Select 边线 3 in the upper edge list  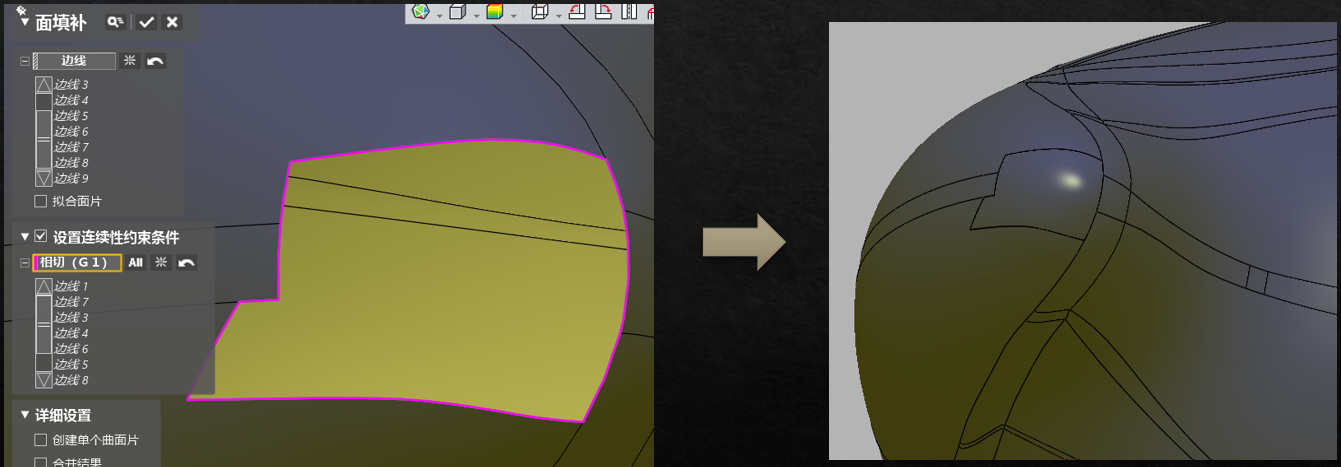coord(71,85)
